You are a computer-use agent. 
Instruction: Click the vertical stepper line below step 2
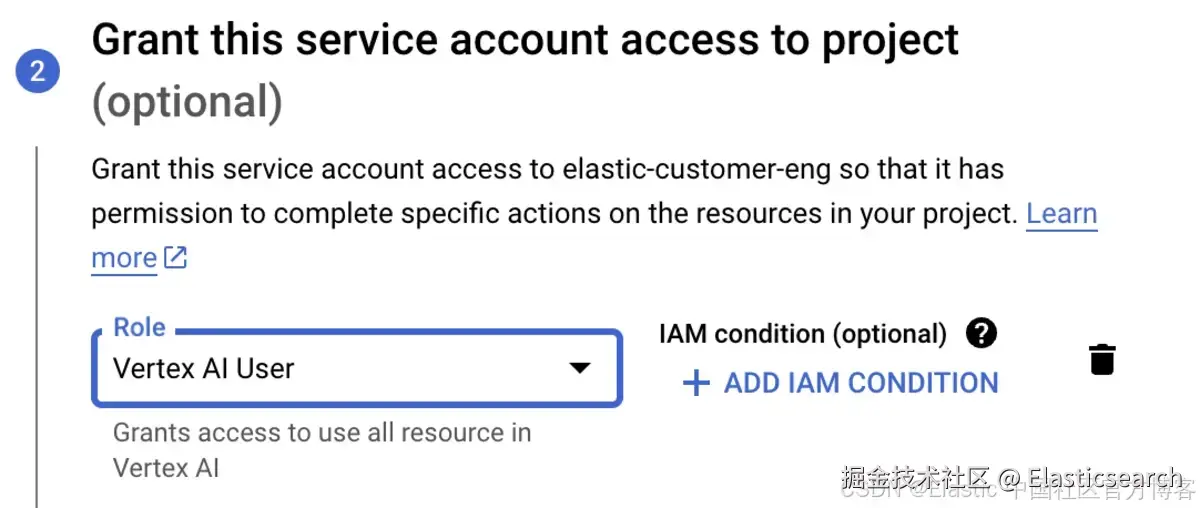37,320
